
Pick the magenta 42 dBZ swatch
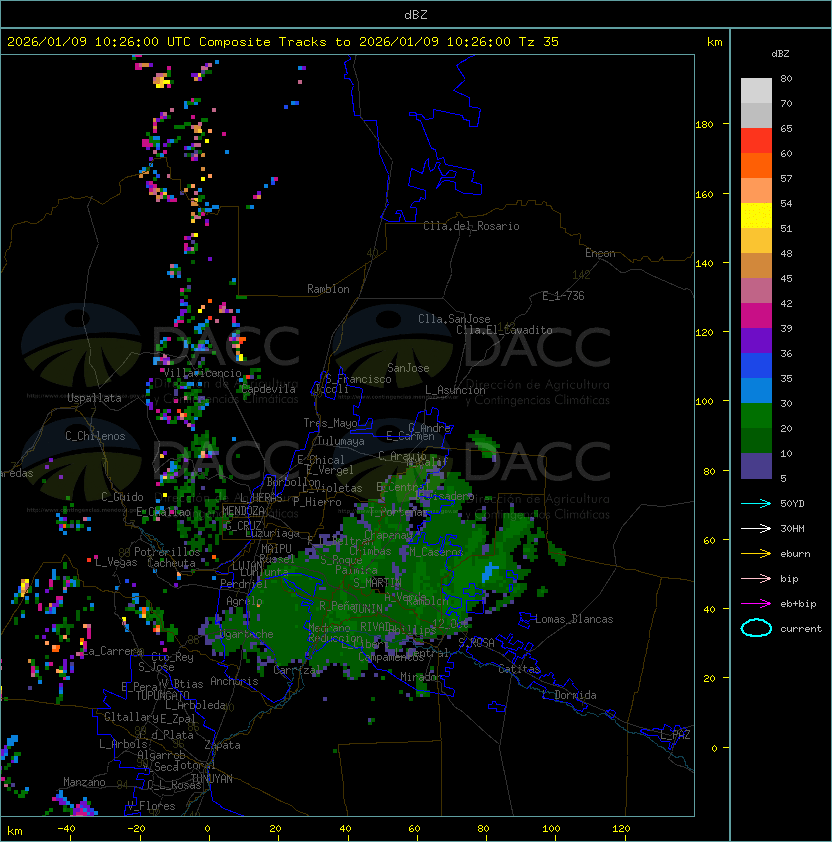click(756, 316)
